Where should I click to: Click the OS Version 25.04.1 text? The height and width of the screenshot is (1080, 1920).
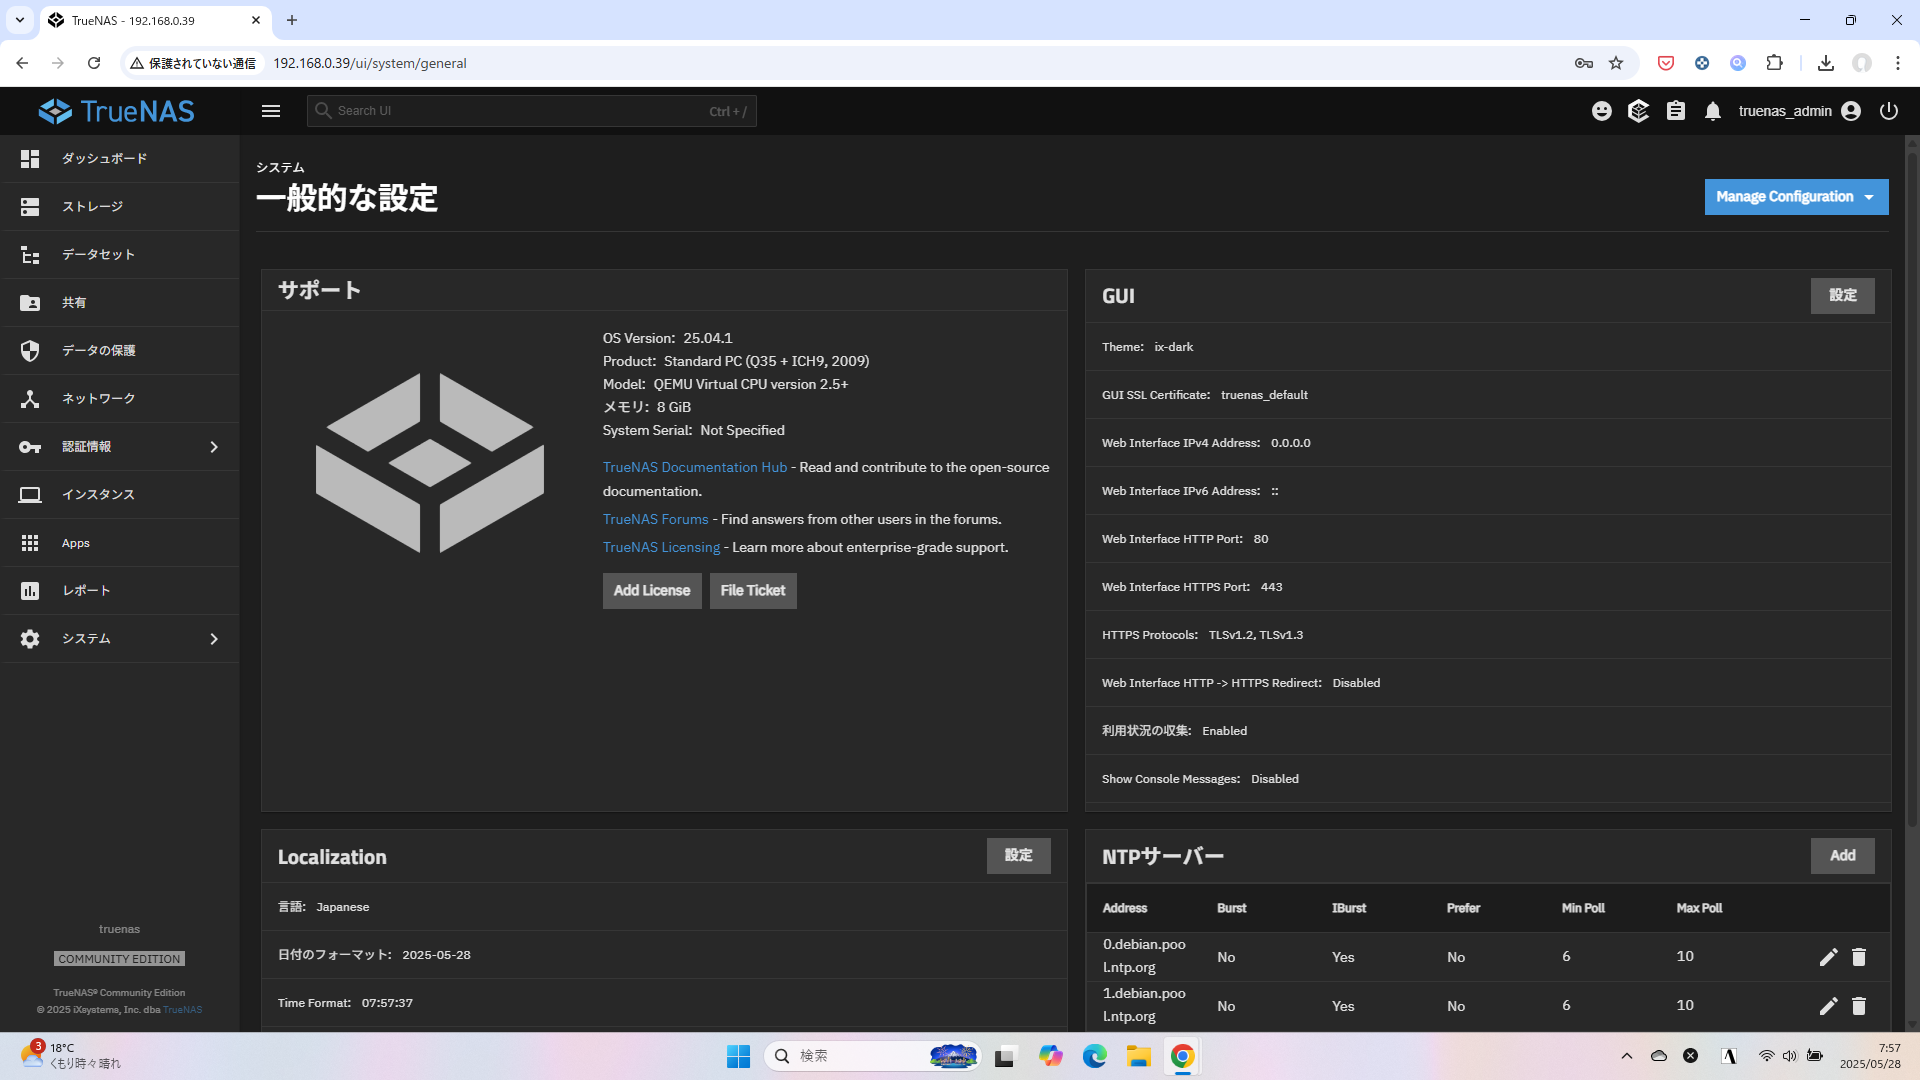pos(668,338)
